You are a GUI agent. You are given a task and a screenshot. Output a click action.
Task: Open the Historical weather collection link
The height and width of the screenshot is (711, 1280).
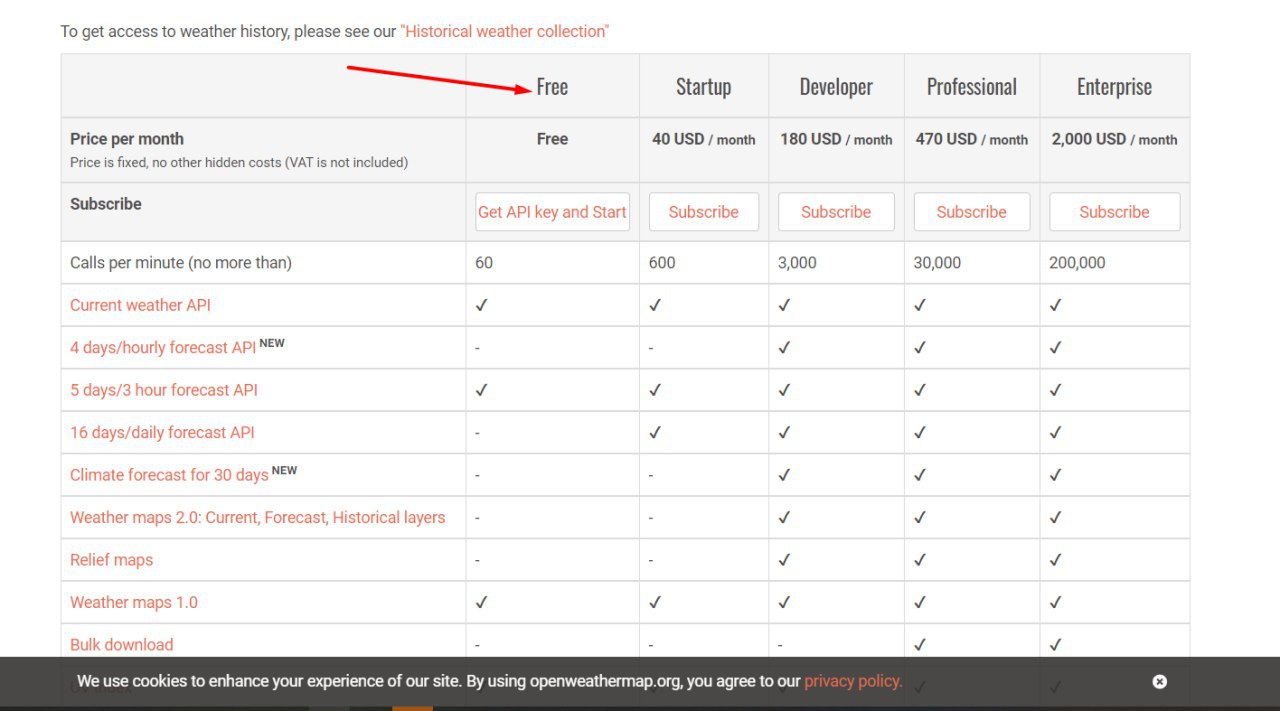(x=505, y=31)
